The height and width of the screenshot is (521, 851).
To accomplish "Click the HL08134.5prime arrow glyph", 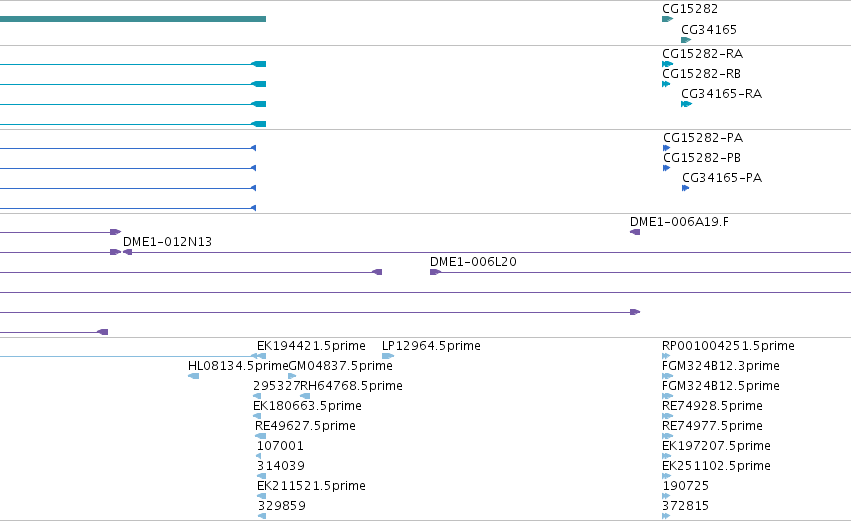I will [x=193, y=377].
